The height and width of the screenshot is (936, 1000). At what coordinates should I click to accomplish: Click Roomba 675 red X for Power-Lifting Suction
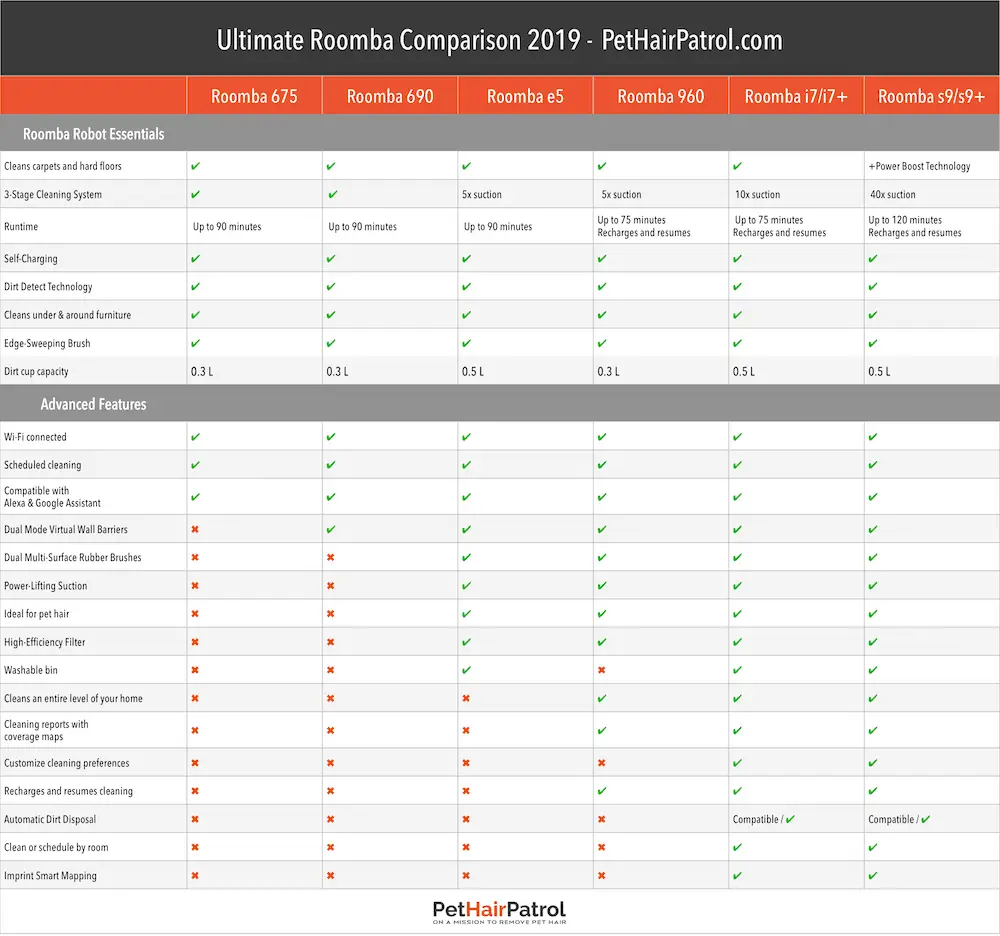tap(195, 585)
